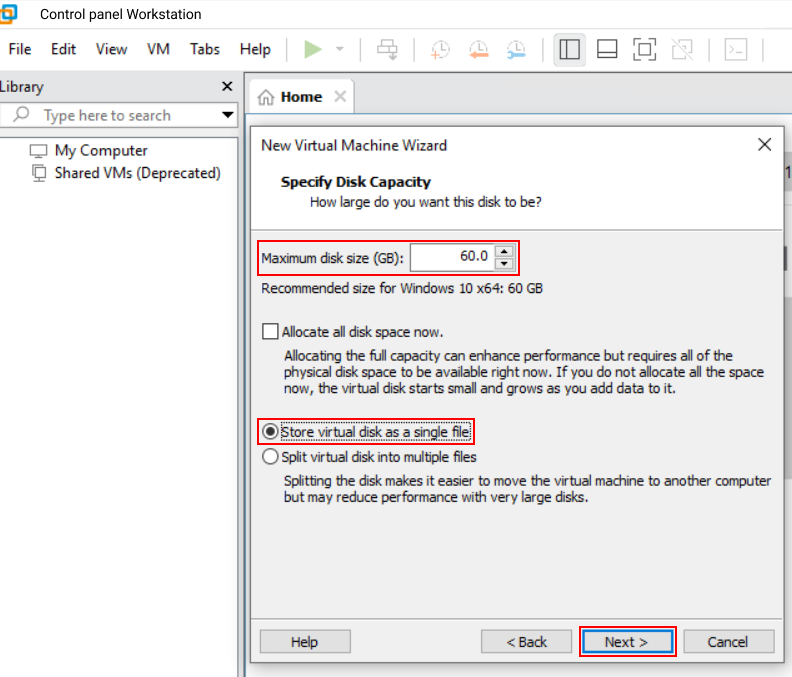Enter full screen mode icon
792x677 pixels.
point(644,49)
